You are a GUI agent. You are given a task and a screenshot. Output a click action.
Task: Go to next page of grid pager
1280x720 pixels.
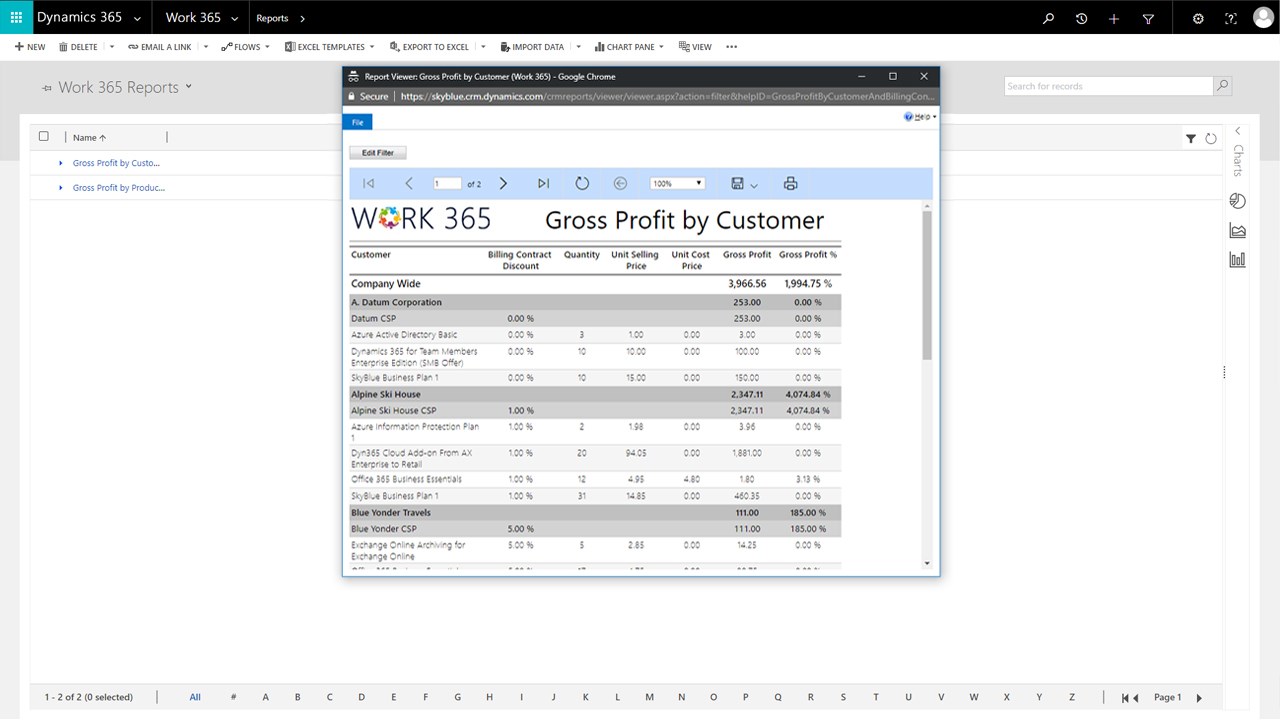(x=1200, y=698)
